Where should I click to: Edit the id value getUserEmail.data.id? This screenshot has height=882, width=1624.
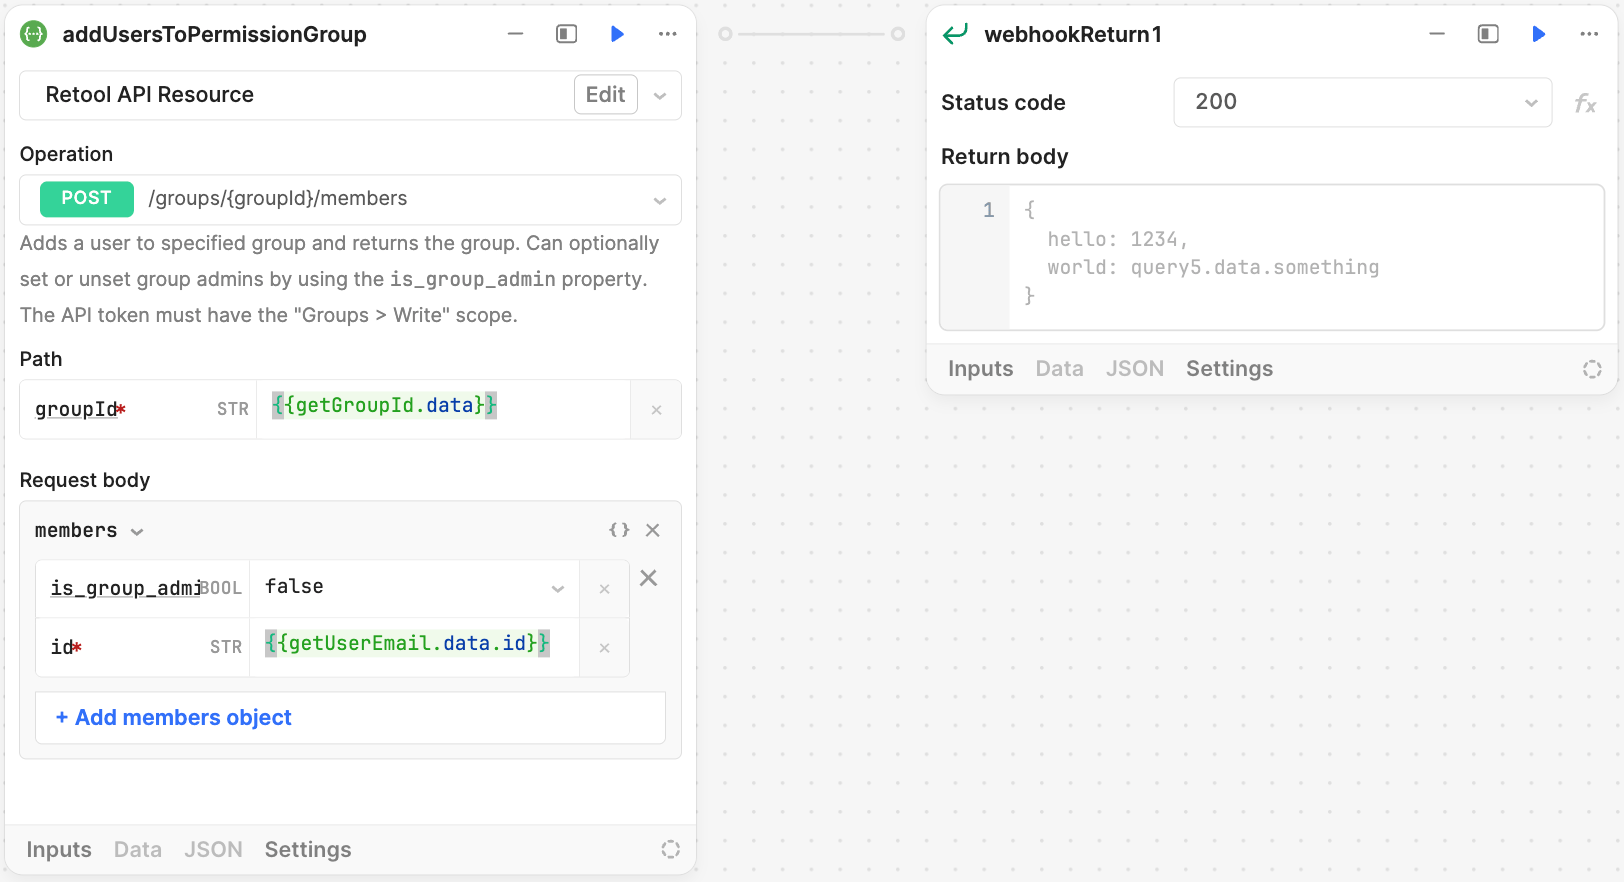coord(414,646)
